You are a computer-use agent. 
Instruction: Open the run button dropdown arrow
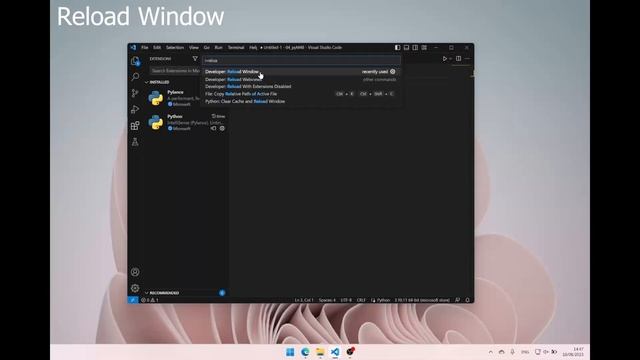point(451,59)
